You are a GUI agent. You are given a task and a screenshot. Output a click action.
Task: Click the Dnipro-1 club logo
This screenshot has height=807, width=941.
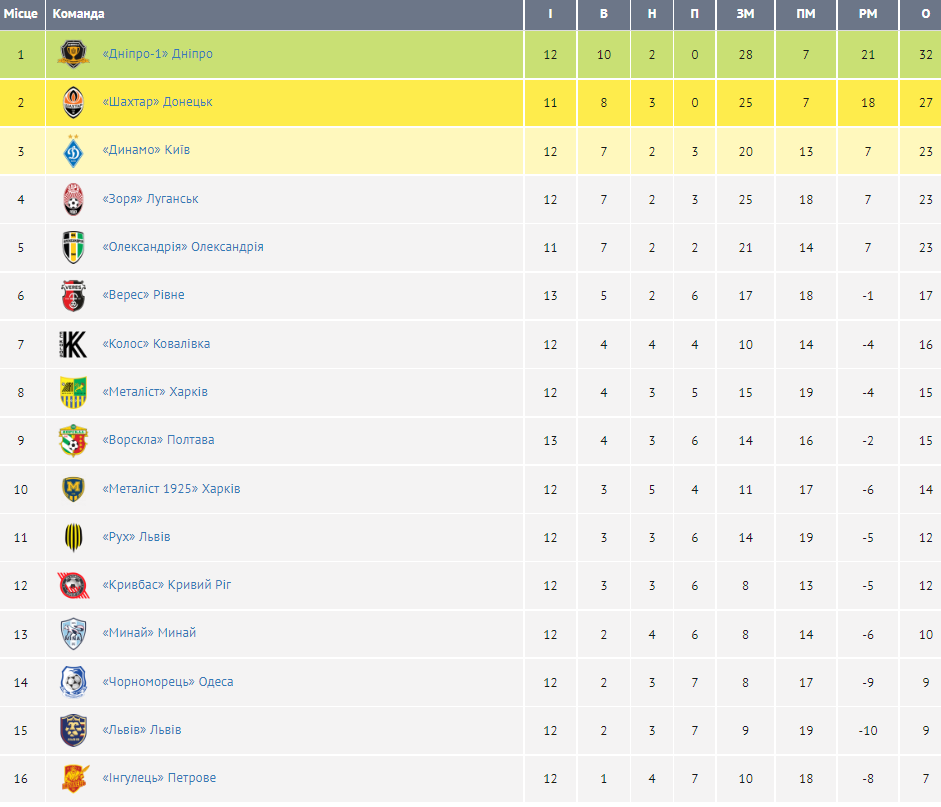click(x=74, y=54)
